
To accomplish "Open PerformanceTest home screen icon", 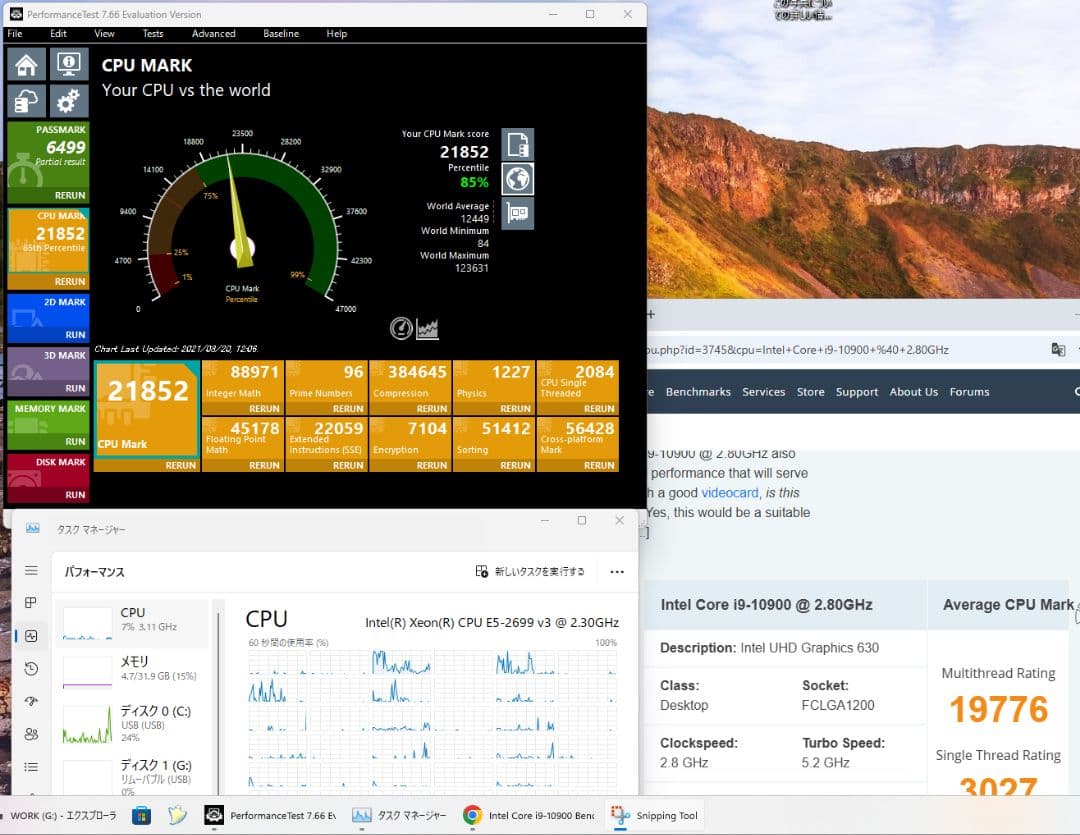I will (x=26, y=63).
